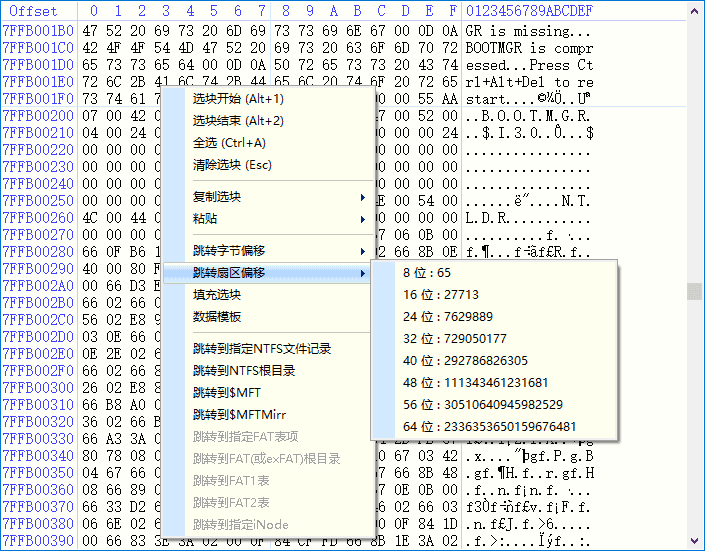
Task: Choose 选块开始 (Alt+1) in context menu
Action: tap(238, 99)
